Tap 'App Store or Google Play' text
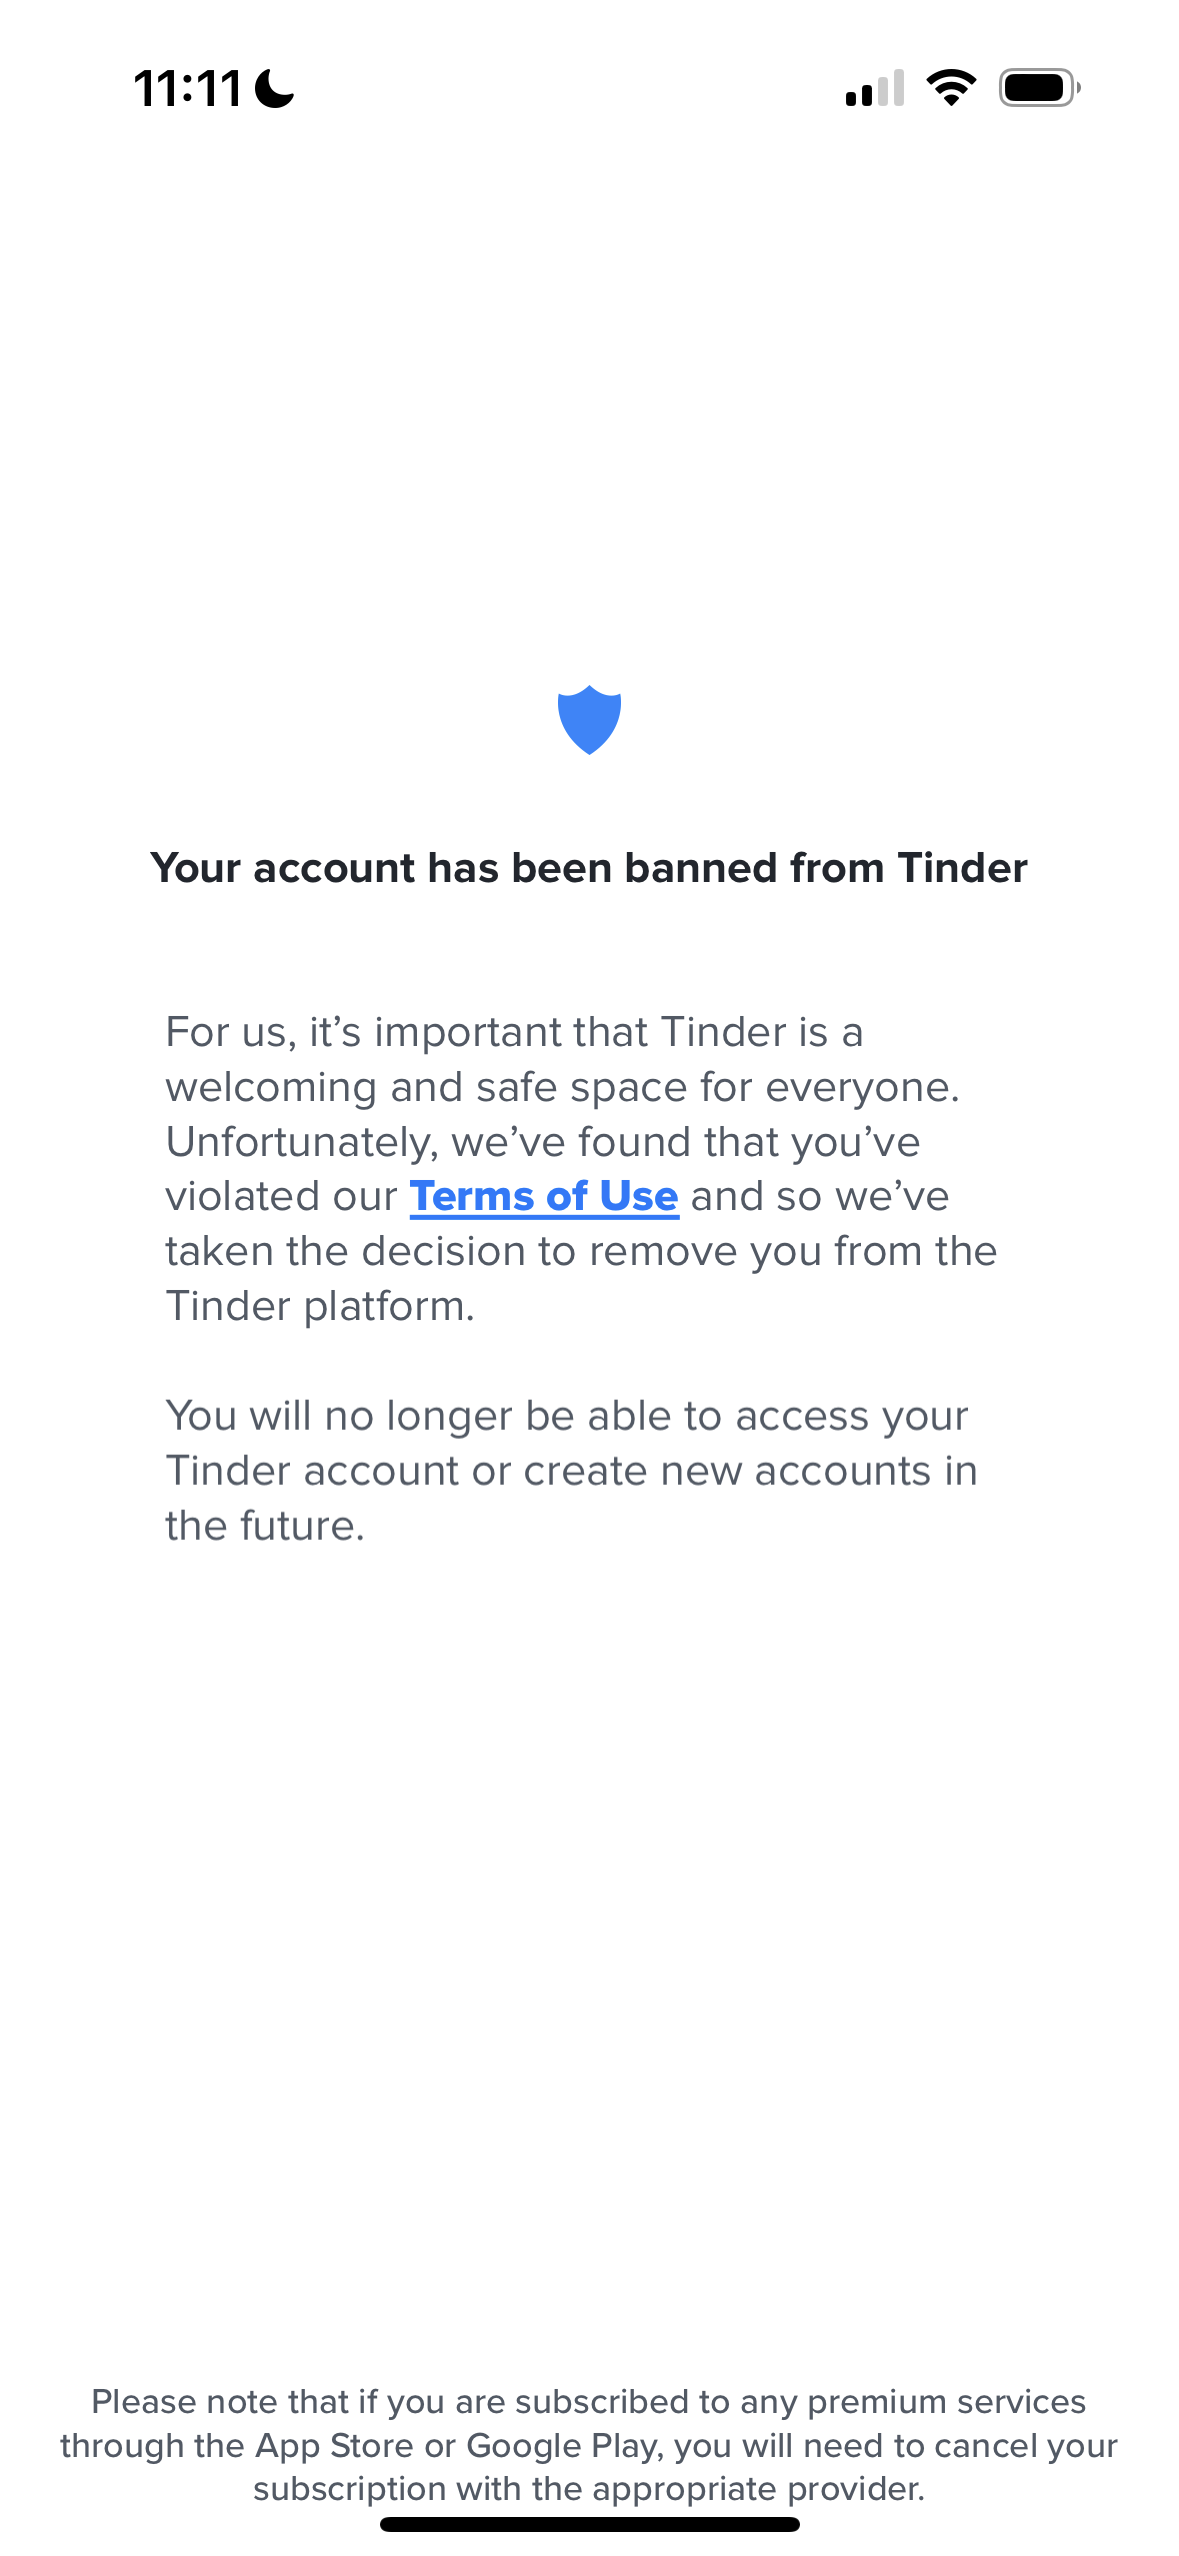 pyautogui.click(x=458, y=2445)
